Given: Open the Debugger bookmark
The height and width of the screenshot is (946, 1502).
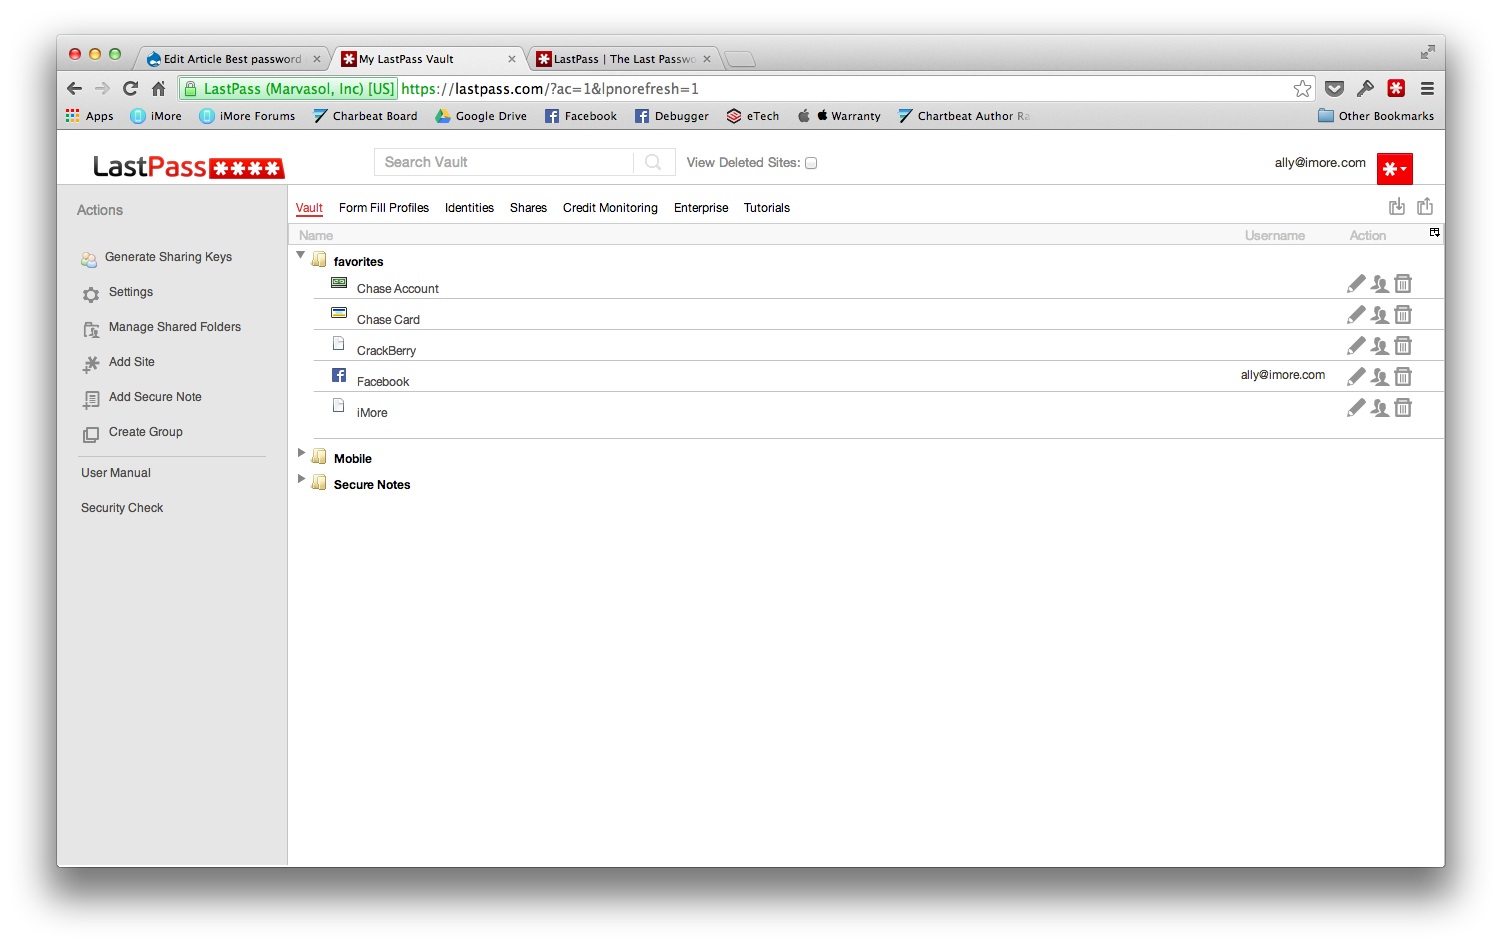Looking at the screenshot, I should [672, 116].
